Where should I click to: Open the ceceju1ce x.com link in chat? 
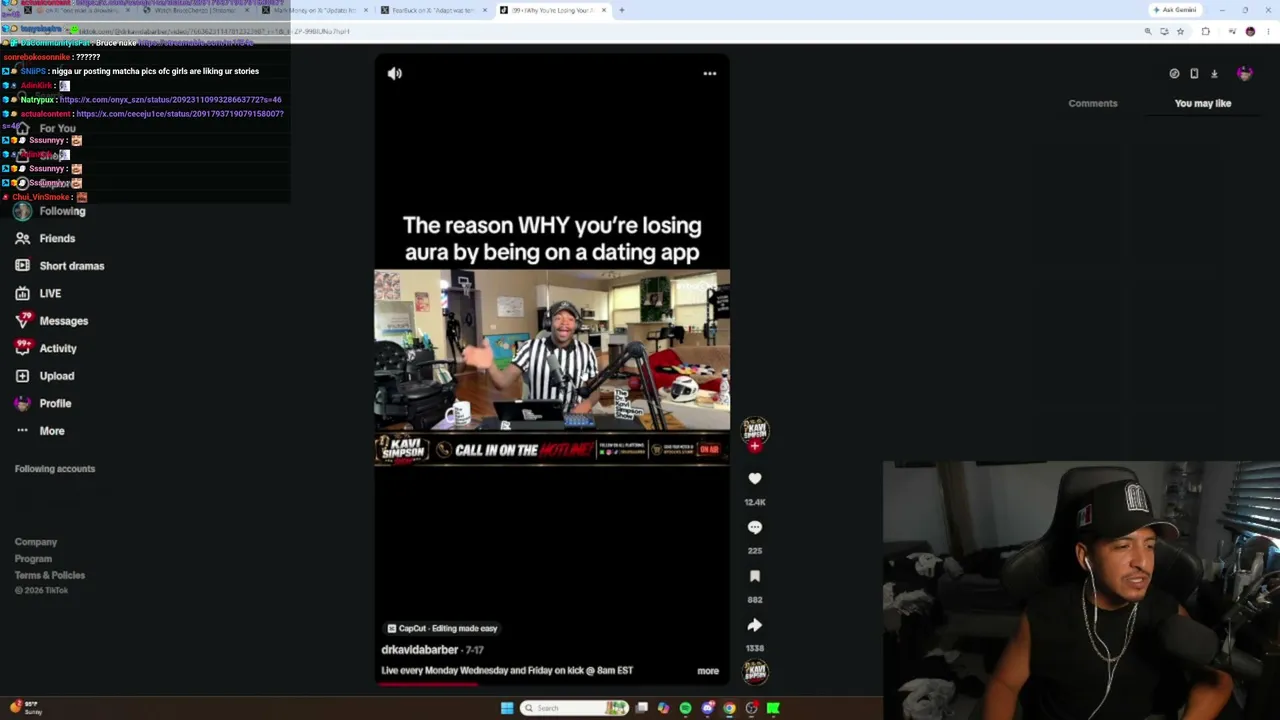[179, 114]
